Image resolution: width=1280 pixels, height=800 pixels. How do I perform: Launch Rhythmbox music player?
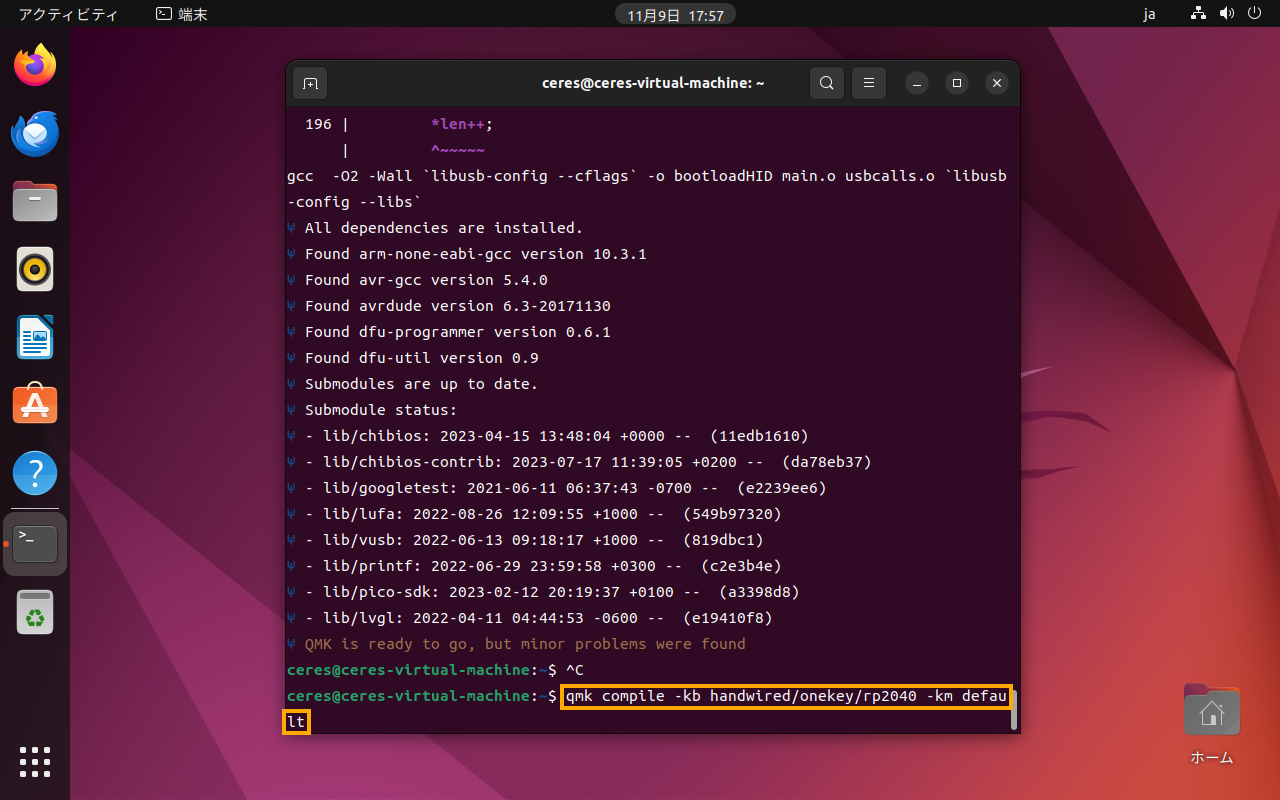(35, 269)
